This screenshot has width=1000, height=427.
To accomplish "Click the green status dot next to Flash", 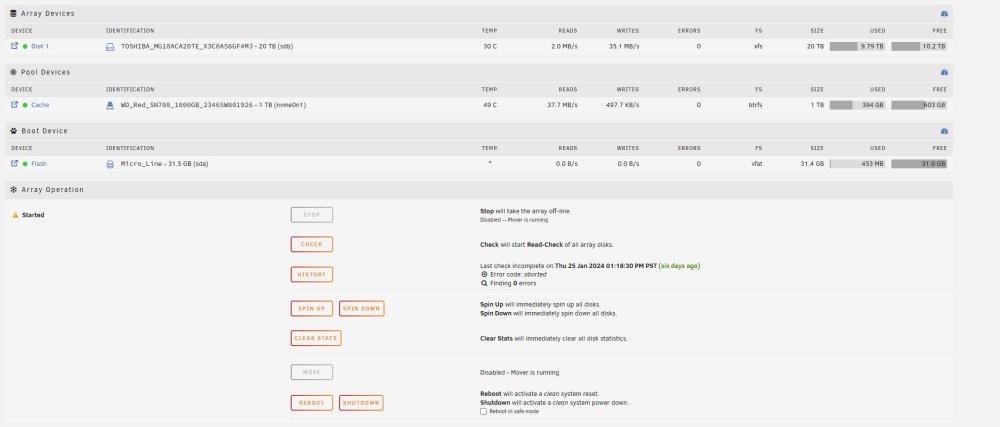I will pyautogui.click(x=26, y=164).
